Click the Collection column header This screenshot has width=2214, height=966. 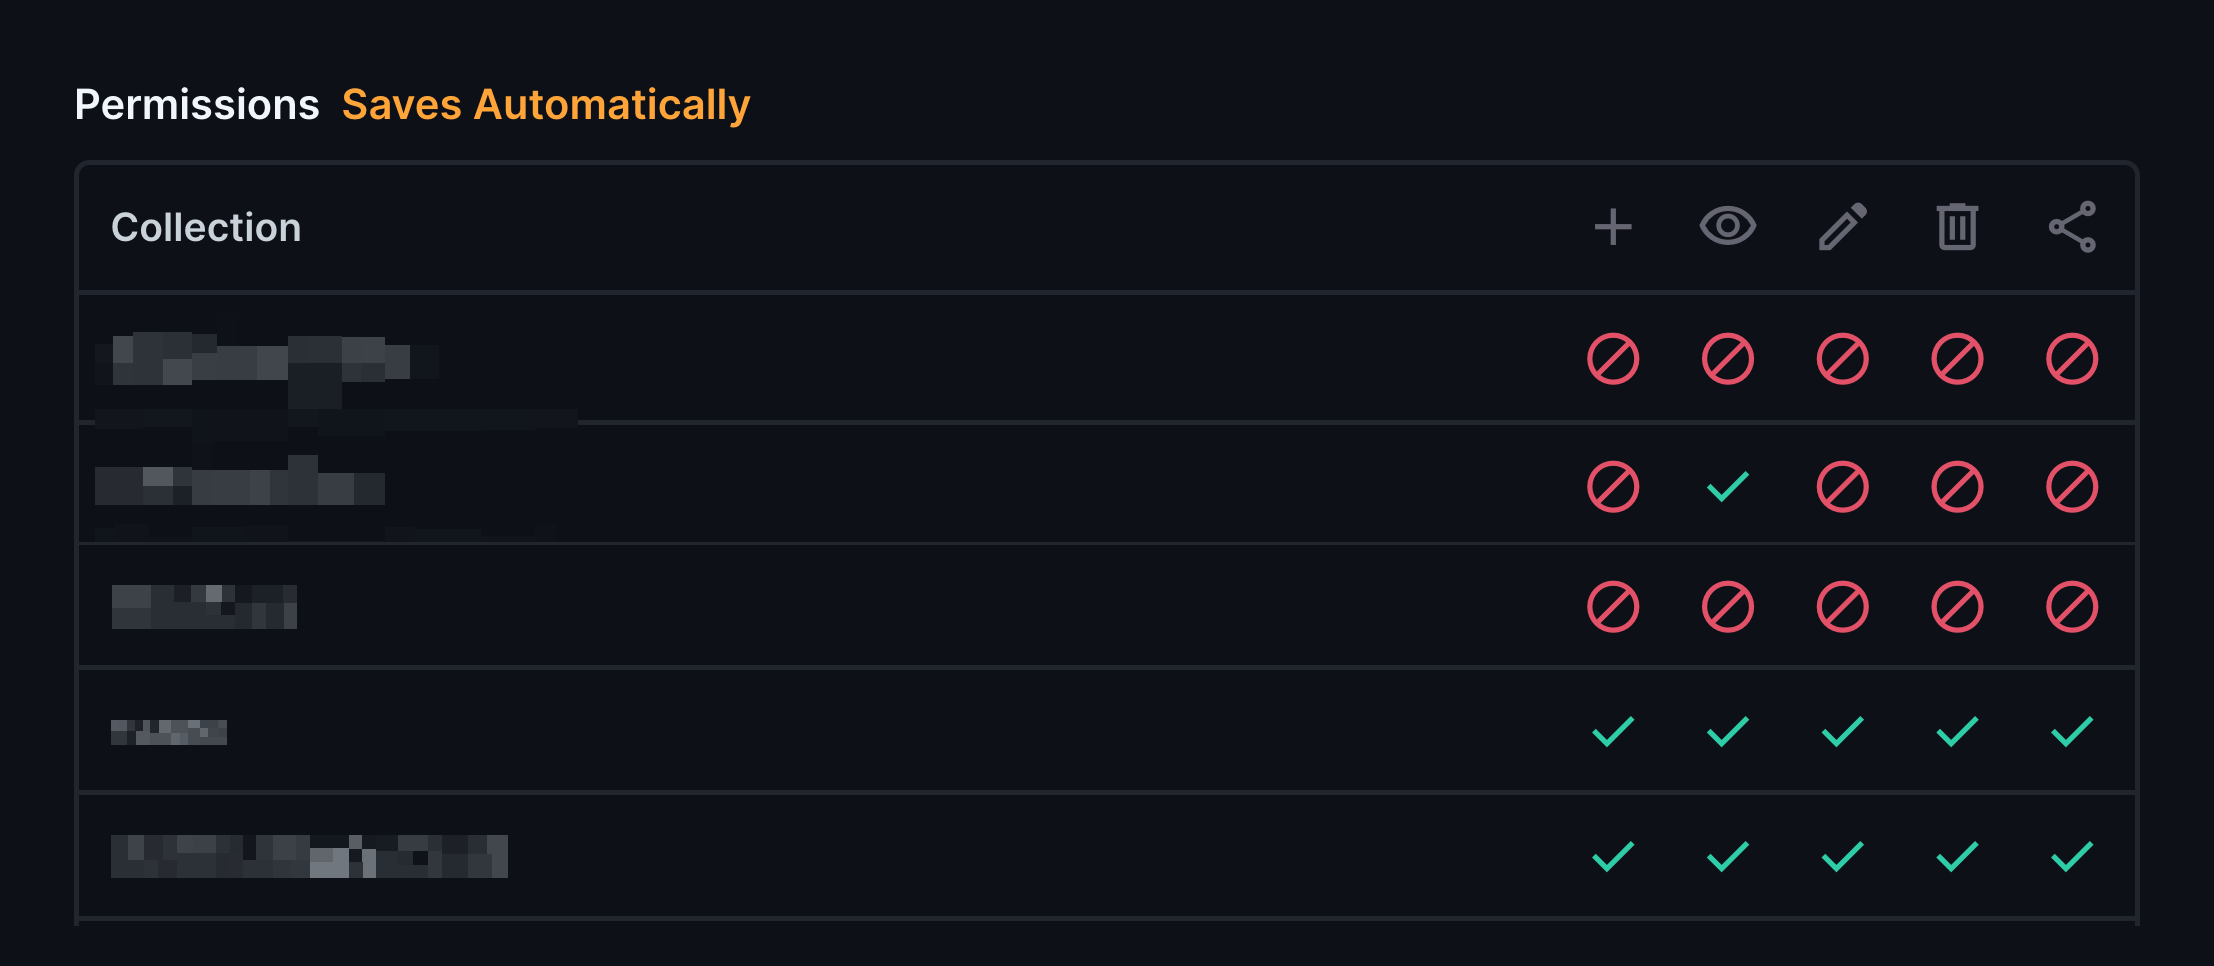click(x=206, y=228)
